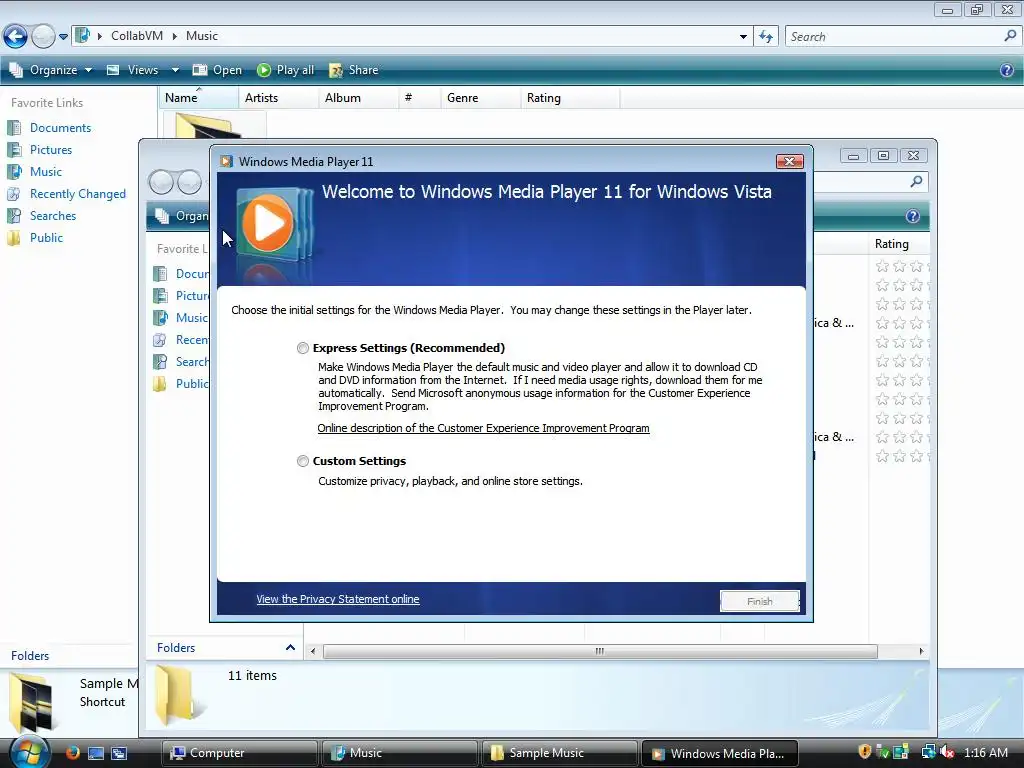Click the Refresh button beside the address bar
1024x768 pixels.
pos(766,37)
